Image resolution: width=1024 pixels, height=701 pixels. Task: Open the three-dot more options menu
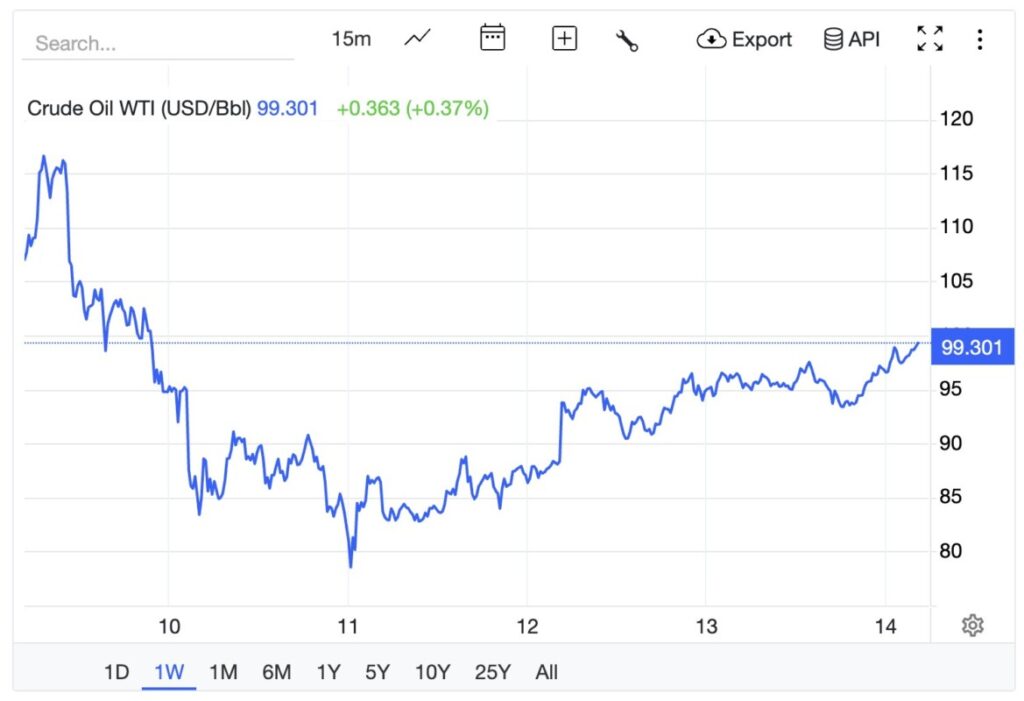click(x=979, y=39)
